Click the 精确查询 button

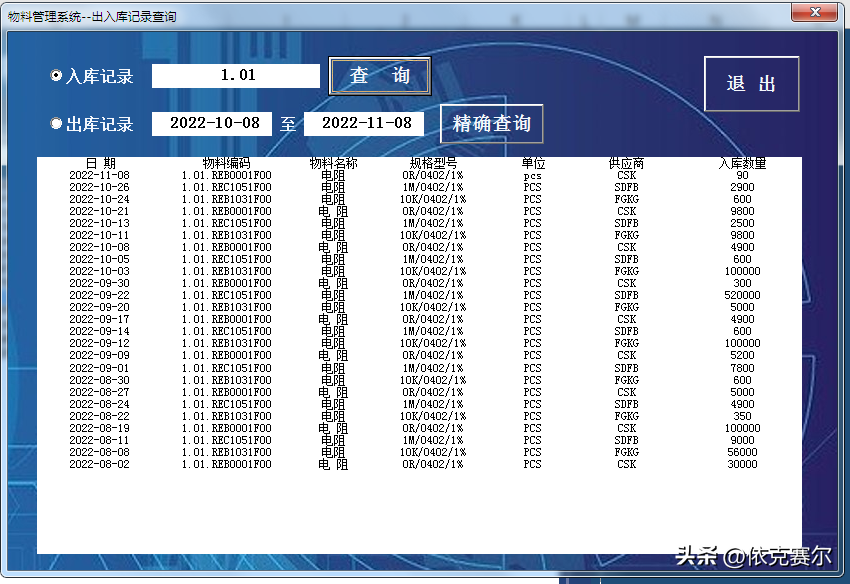click(491, 124)
